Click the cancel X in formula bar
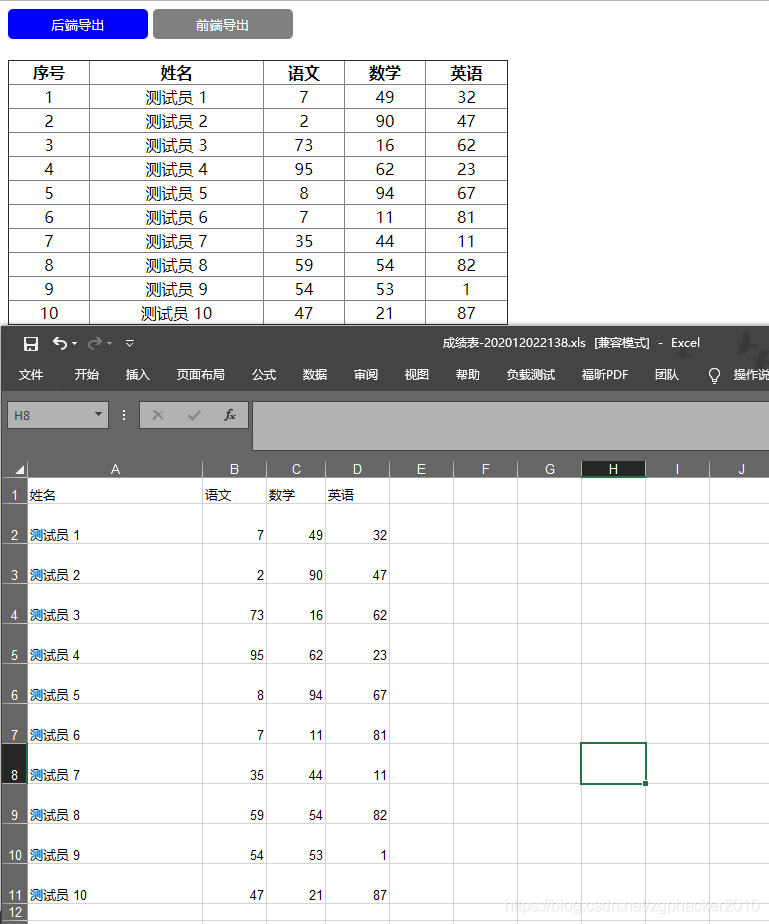The image size is (769, 924). (158, 415)
